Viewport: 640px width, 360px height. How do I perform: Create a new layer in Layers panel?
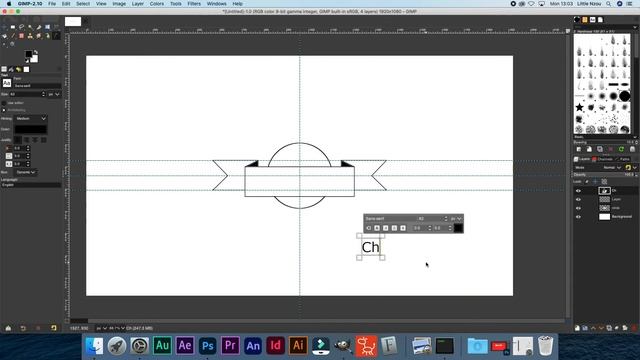577,328
